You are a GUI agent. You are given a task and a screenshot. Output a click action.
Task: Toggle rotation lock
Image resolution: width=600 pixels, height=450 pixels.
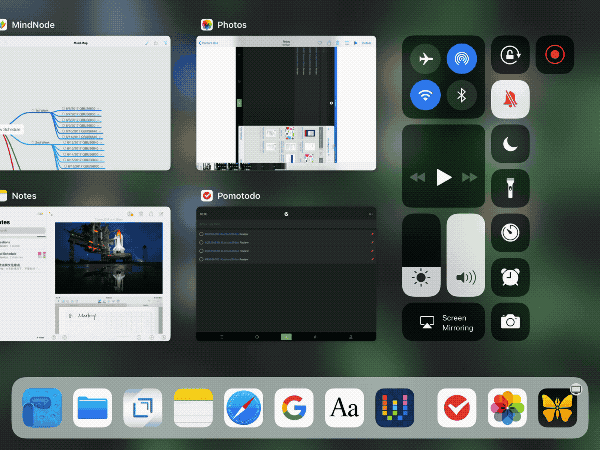510,56
